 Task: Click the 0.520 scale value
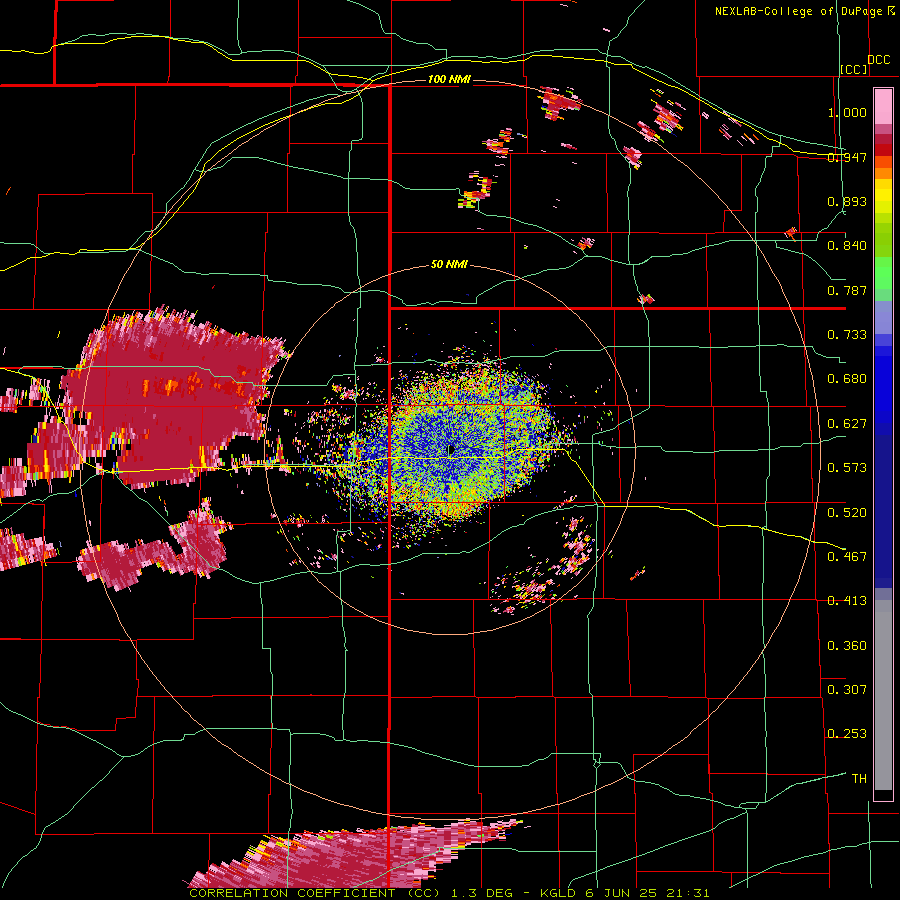pos(847,512)
